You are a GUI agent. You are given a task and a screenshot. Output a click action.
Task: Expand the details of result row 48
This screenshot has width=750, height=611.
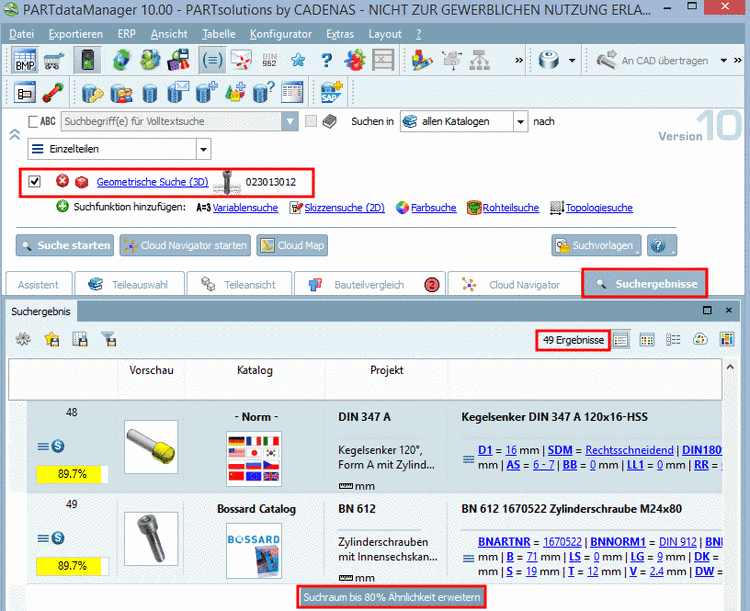(x=43, y=446)
